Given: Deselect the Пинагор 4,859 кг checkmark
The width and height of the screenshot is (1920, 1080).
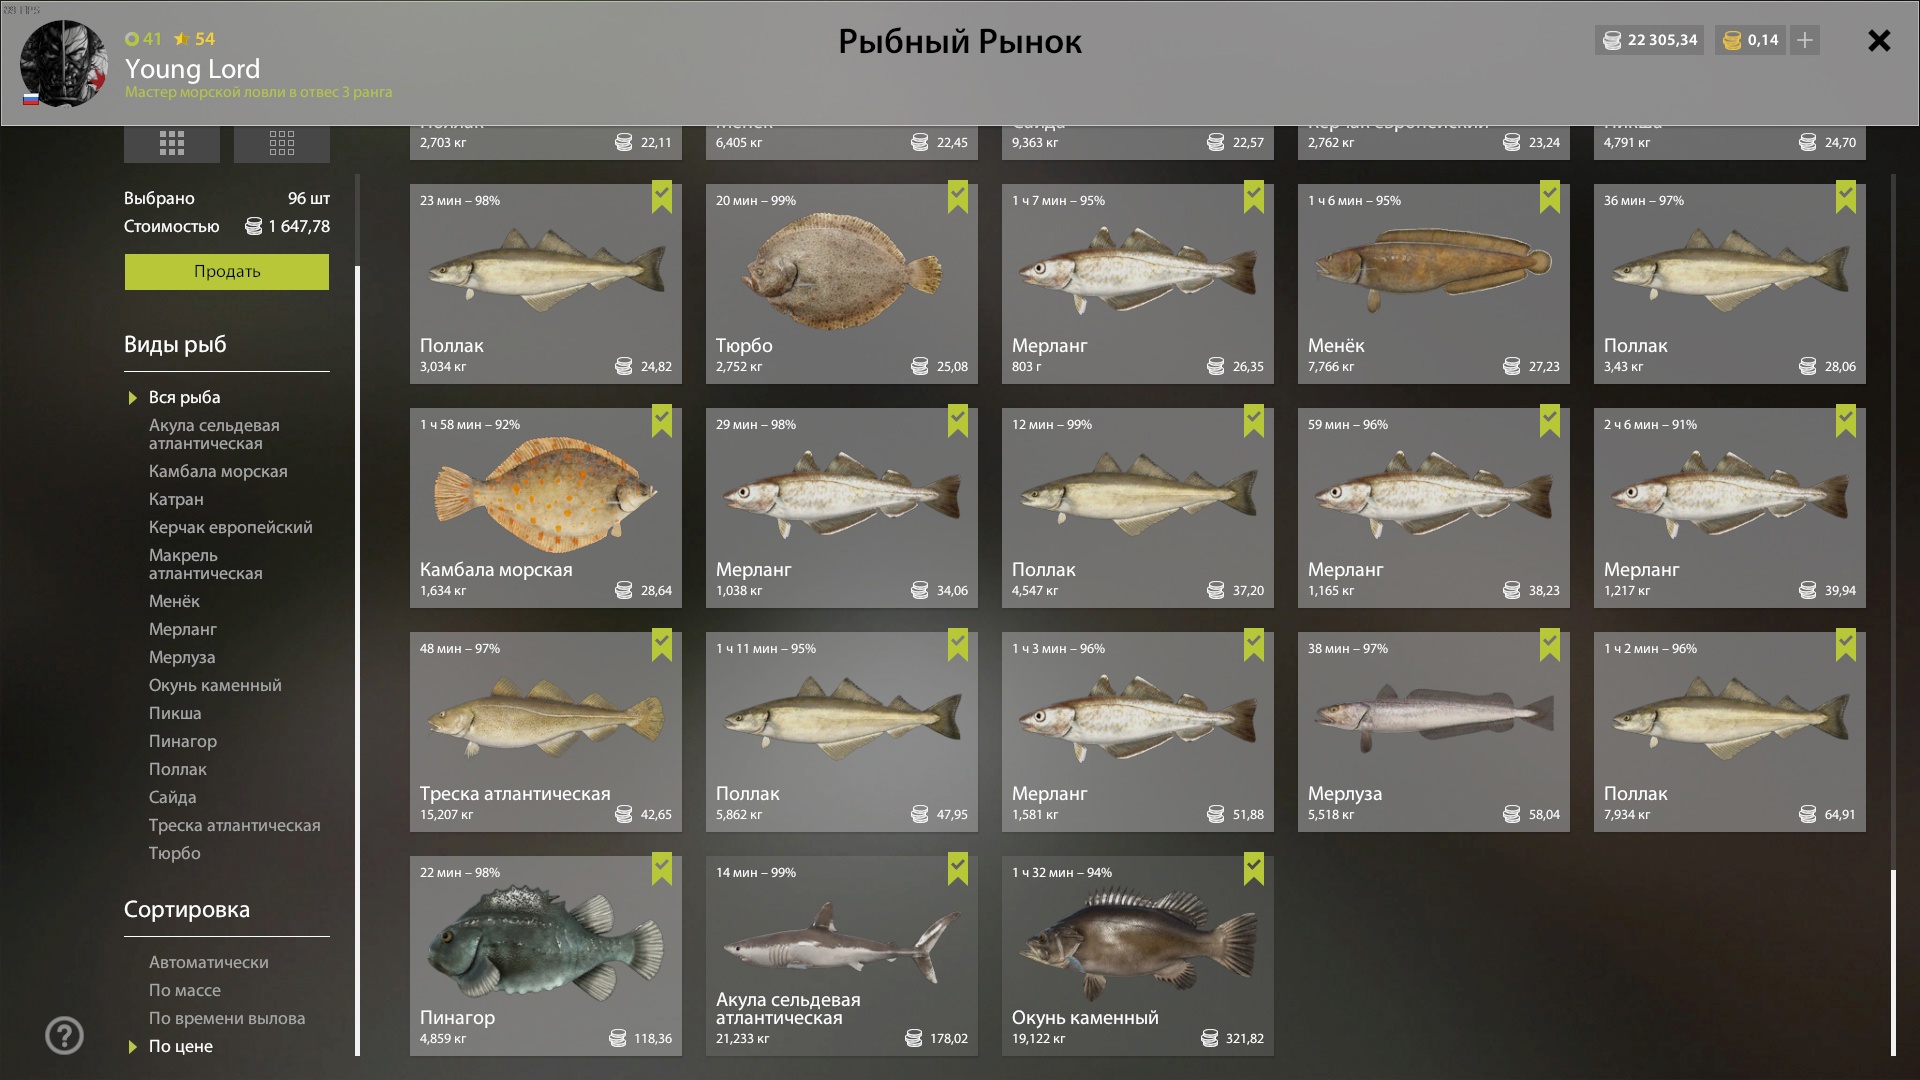Looking at the screenshot, I should [662, 868].
